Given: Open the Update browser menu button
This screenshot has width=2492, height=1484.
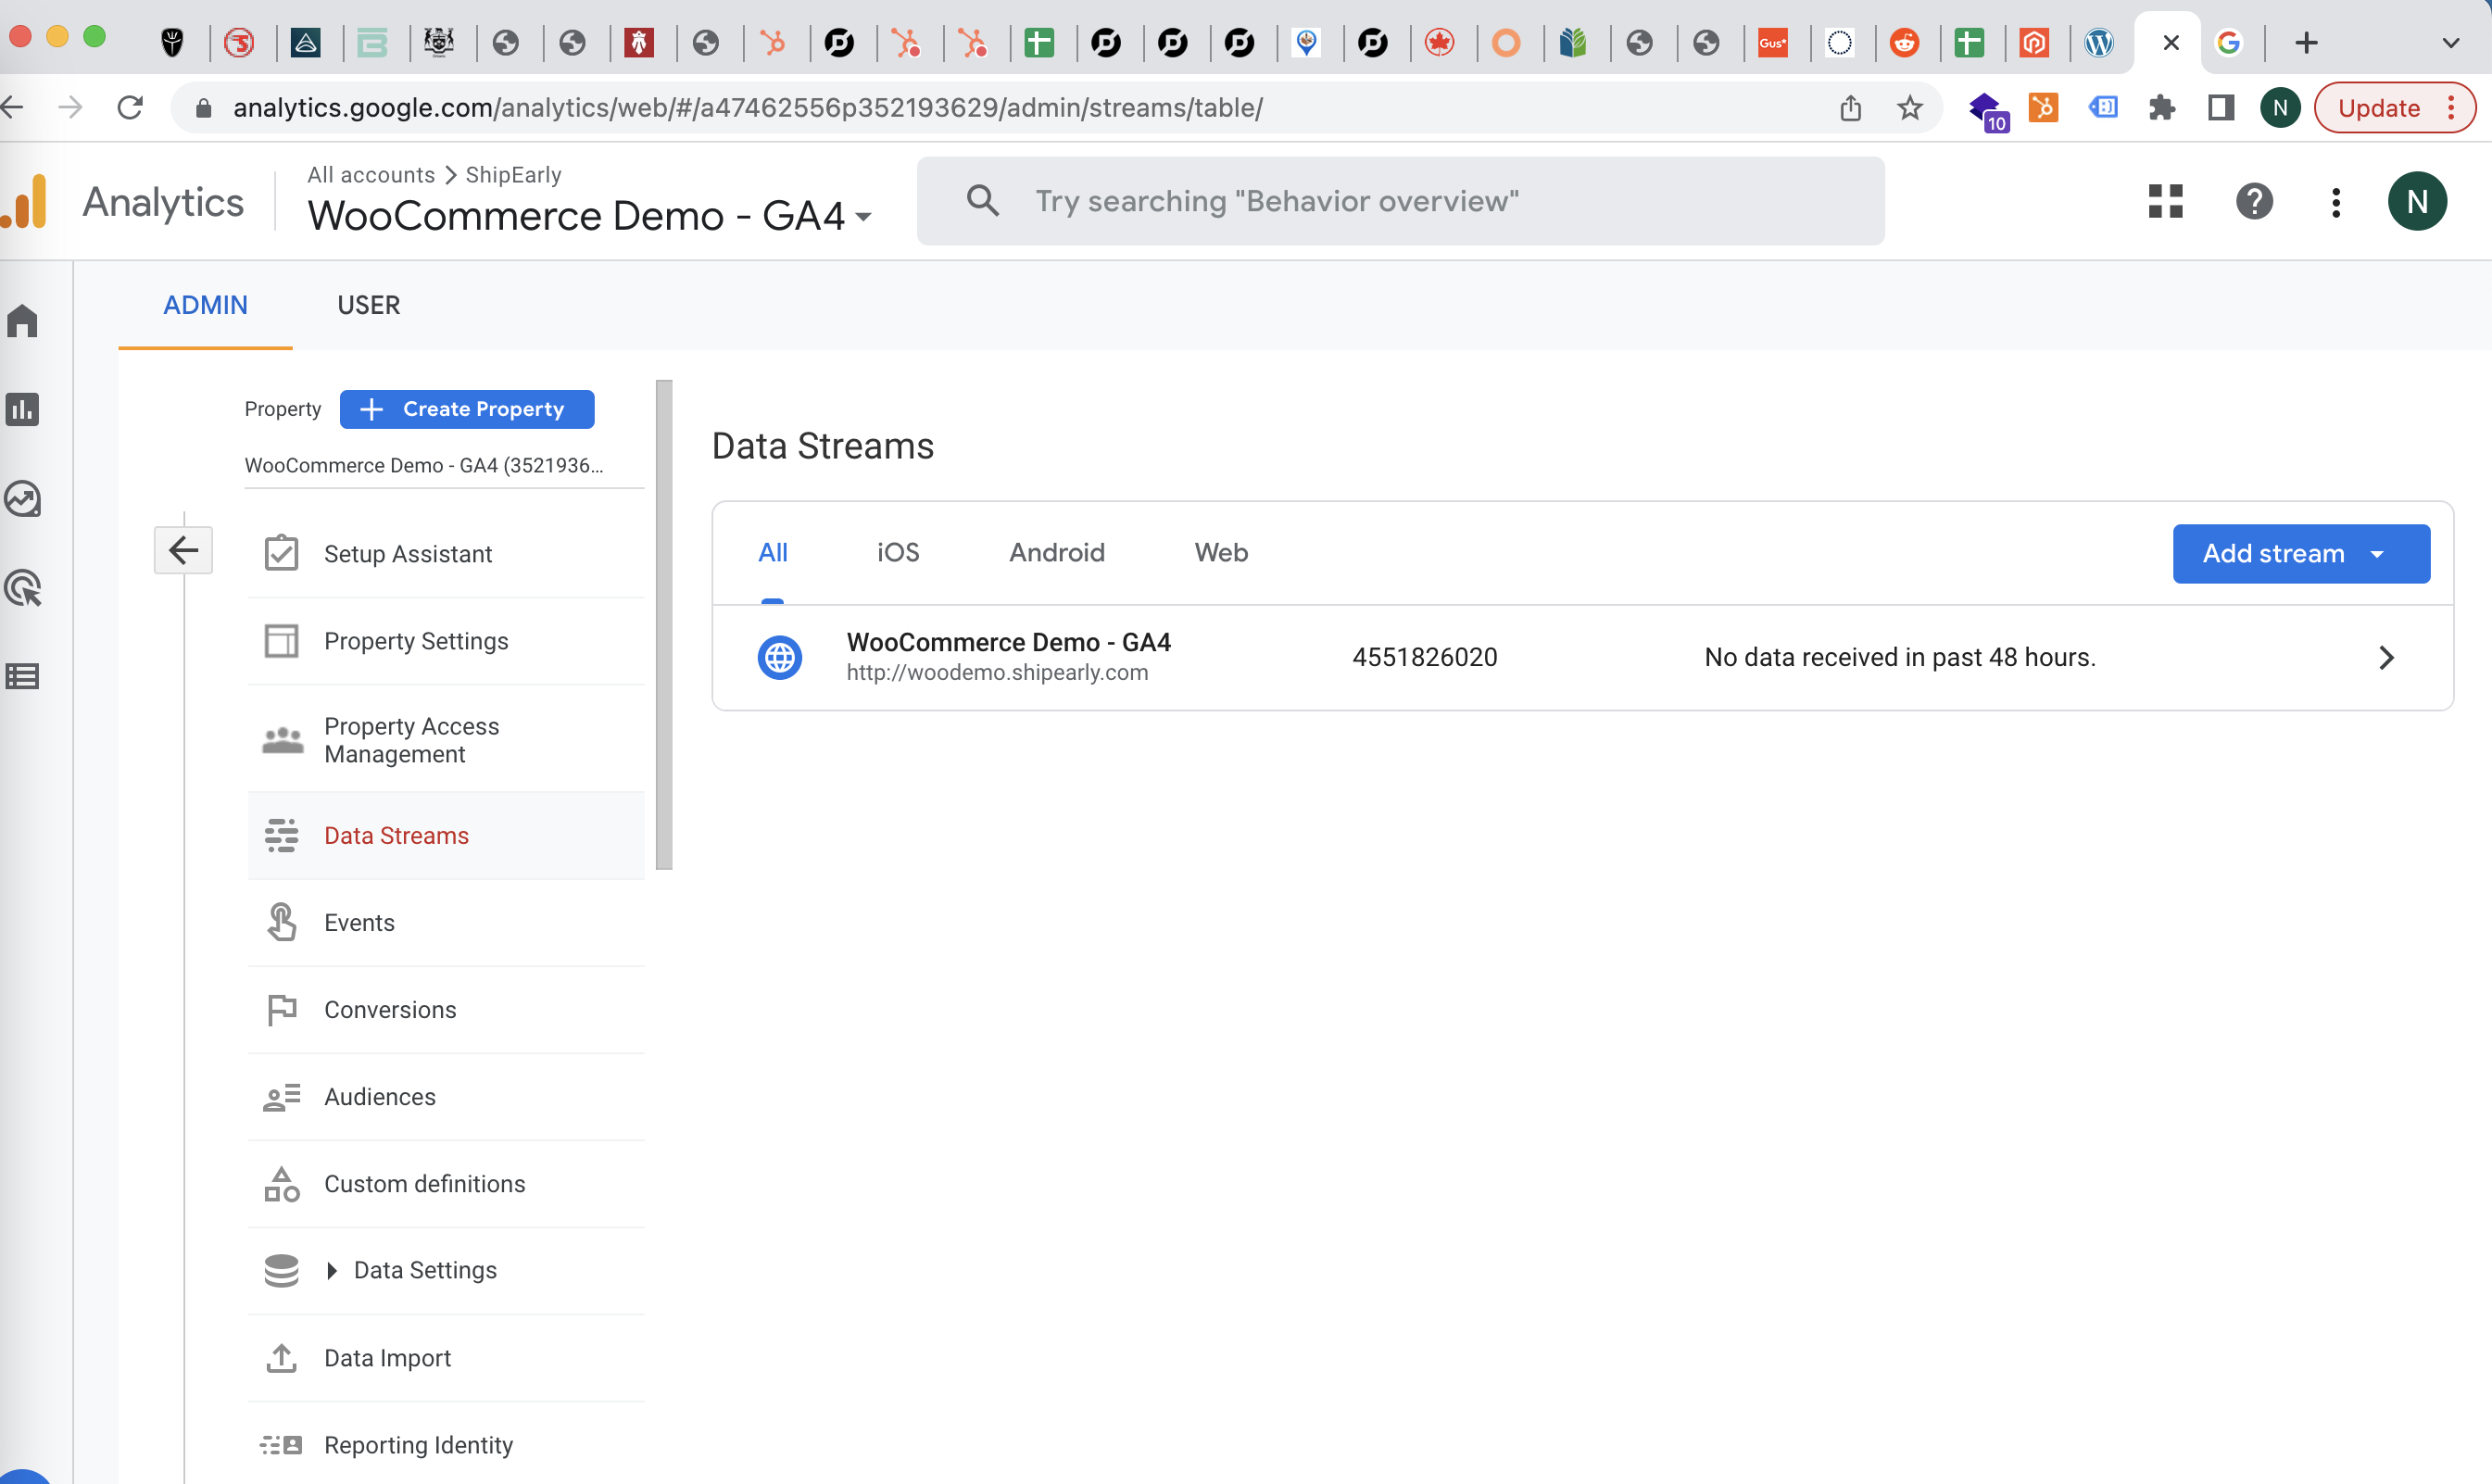Looking at the screenshot, I should (x=2394, y=107).
